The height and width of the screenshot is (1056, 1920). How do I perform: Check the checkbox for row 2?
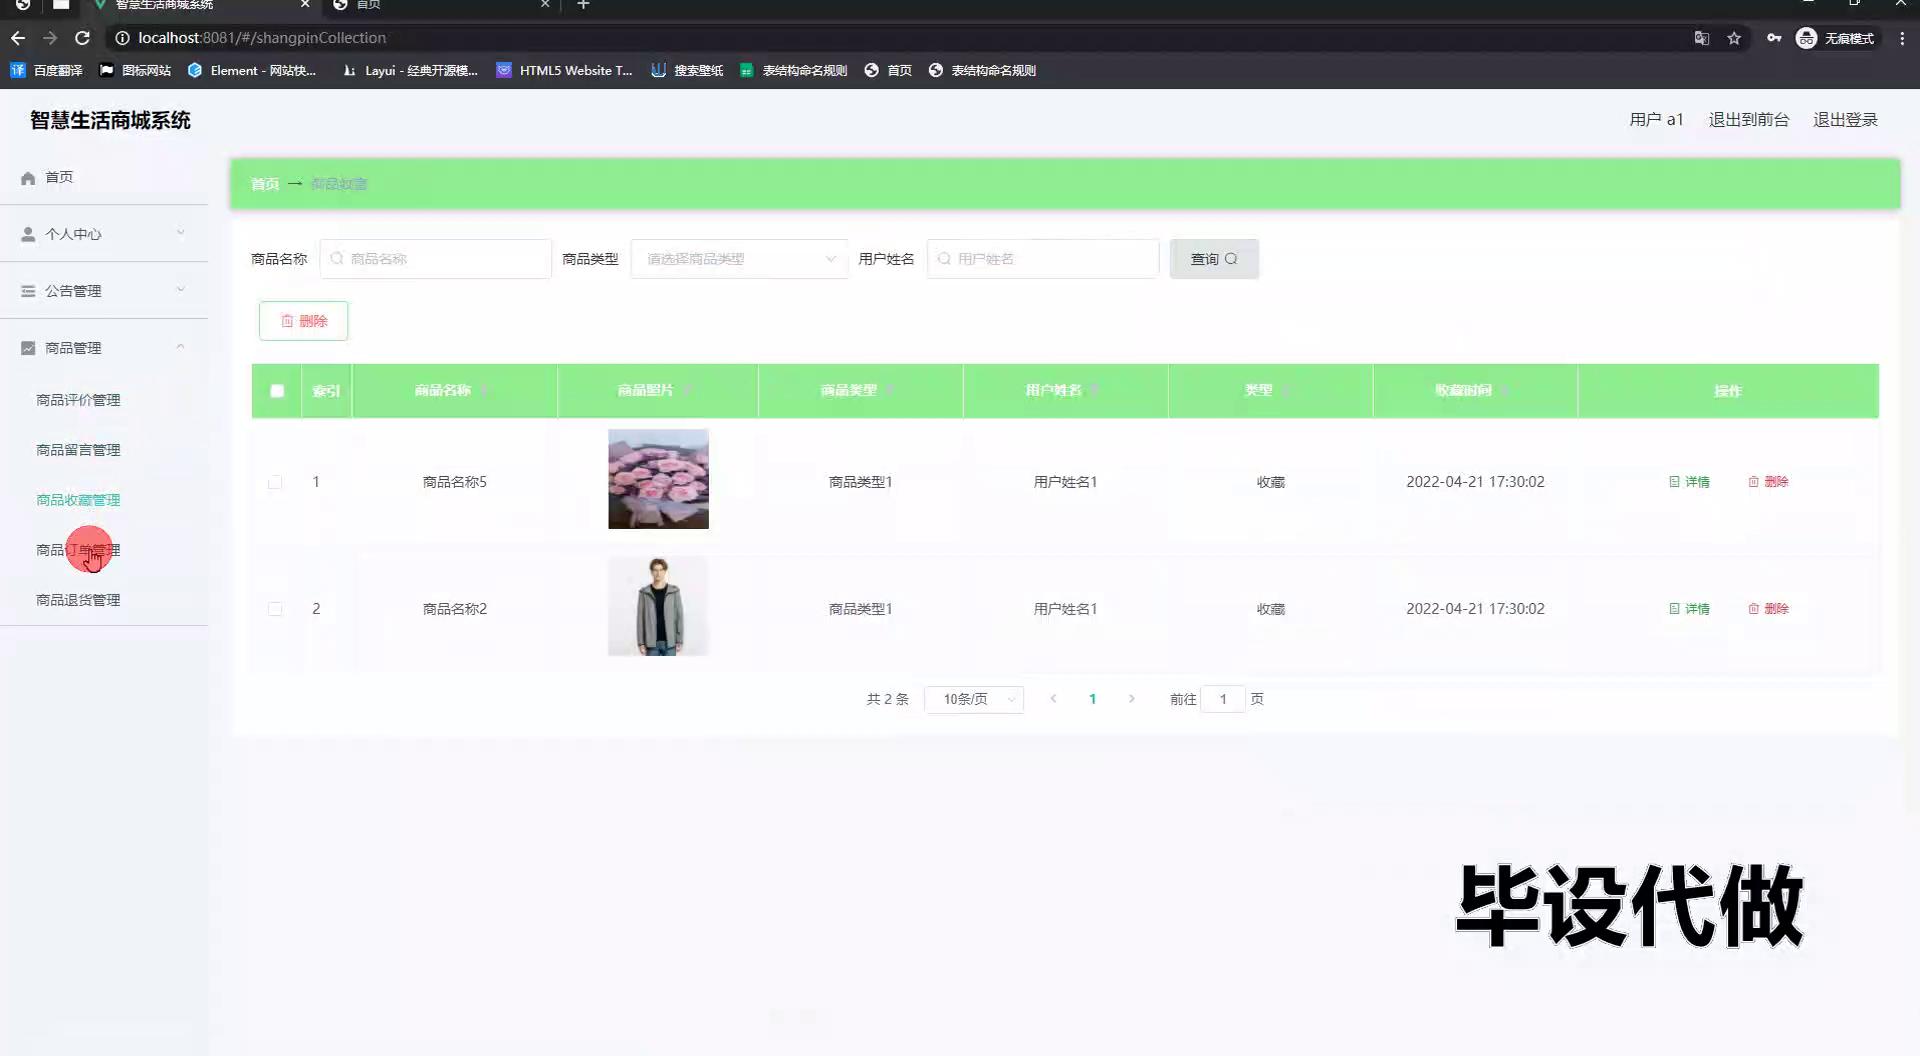(275, 609)
